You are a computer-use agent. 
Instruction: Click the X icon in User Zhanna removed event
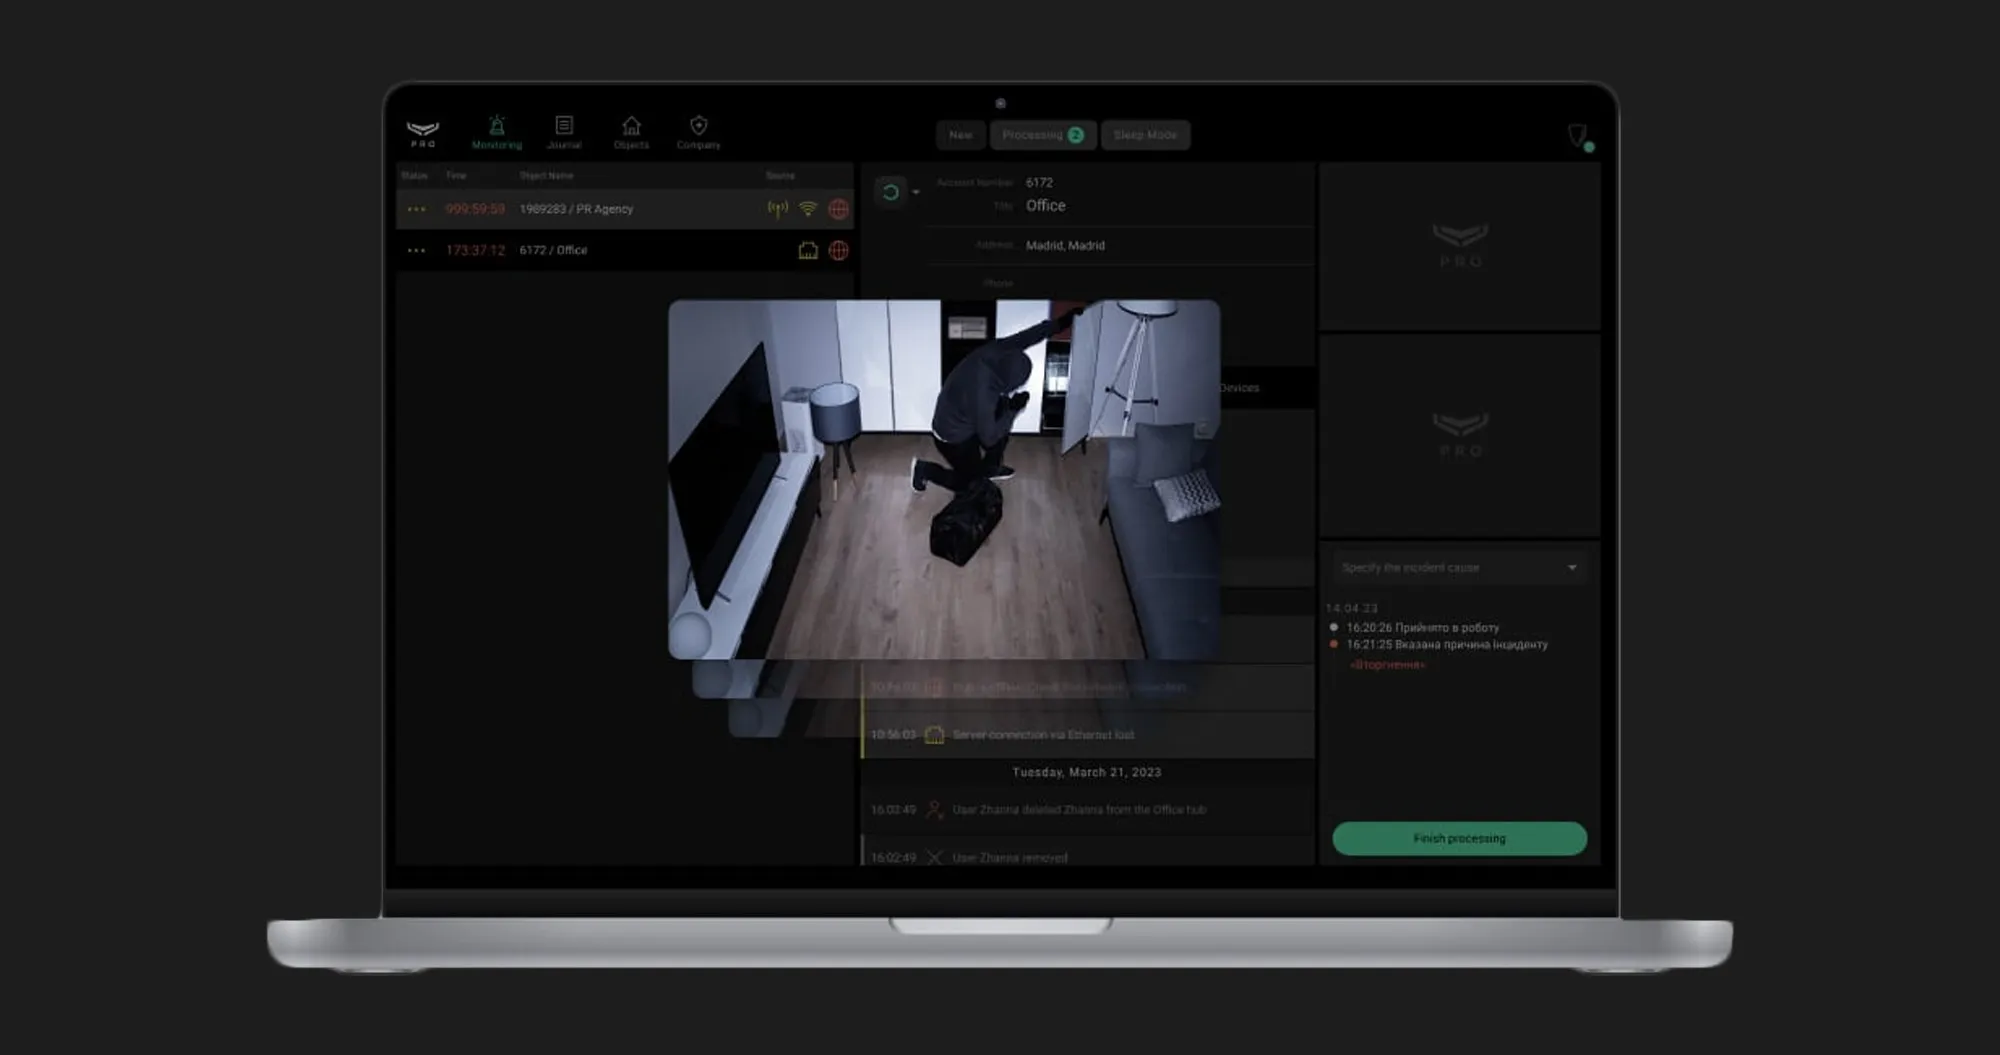point(934,857)
